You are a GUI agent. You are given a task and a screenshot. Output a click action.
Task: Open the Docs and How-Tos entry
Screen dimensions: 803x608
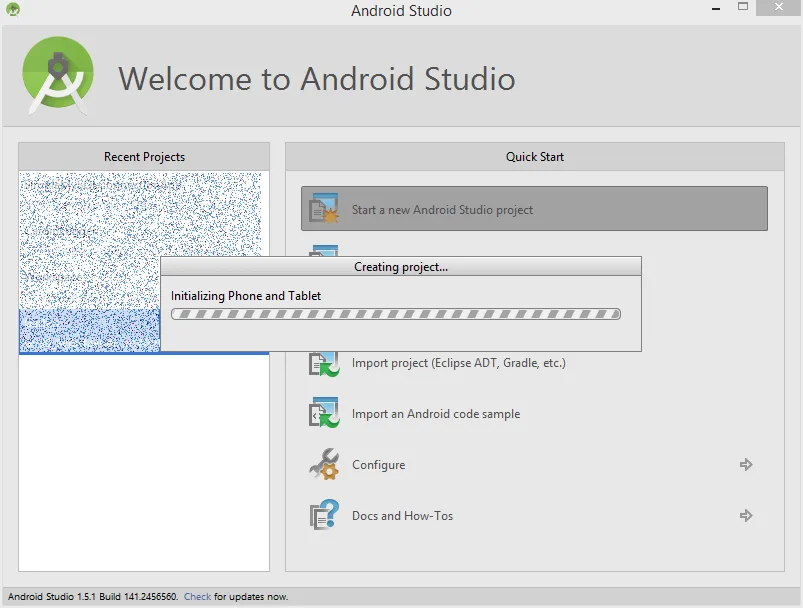coord(402,516)
